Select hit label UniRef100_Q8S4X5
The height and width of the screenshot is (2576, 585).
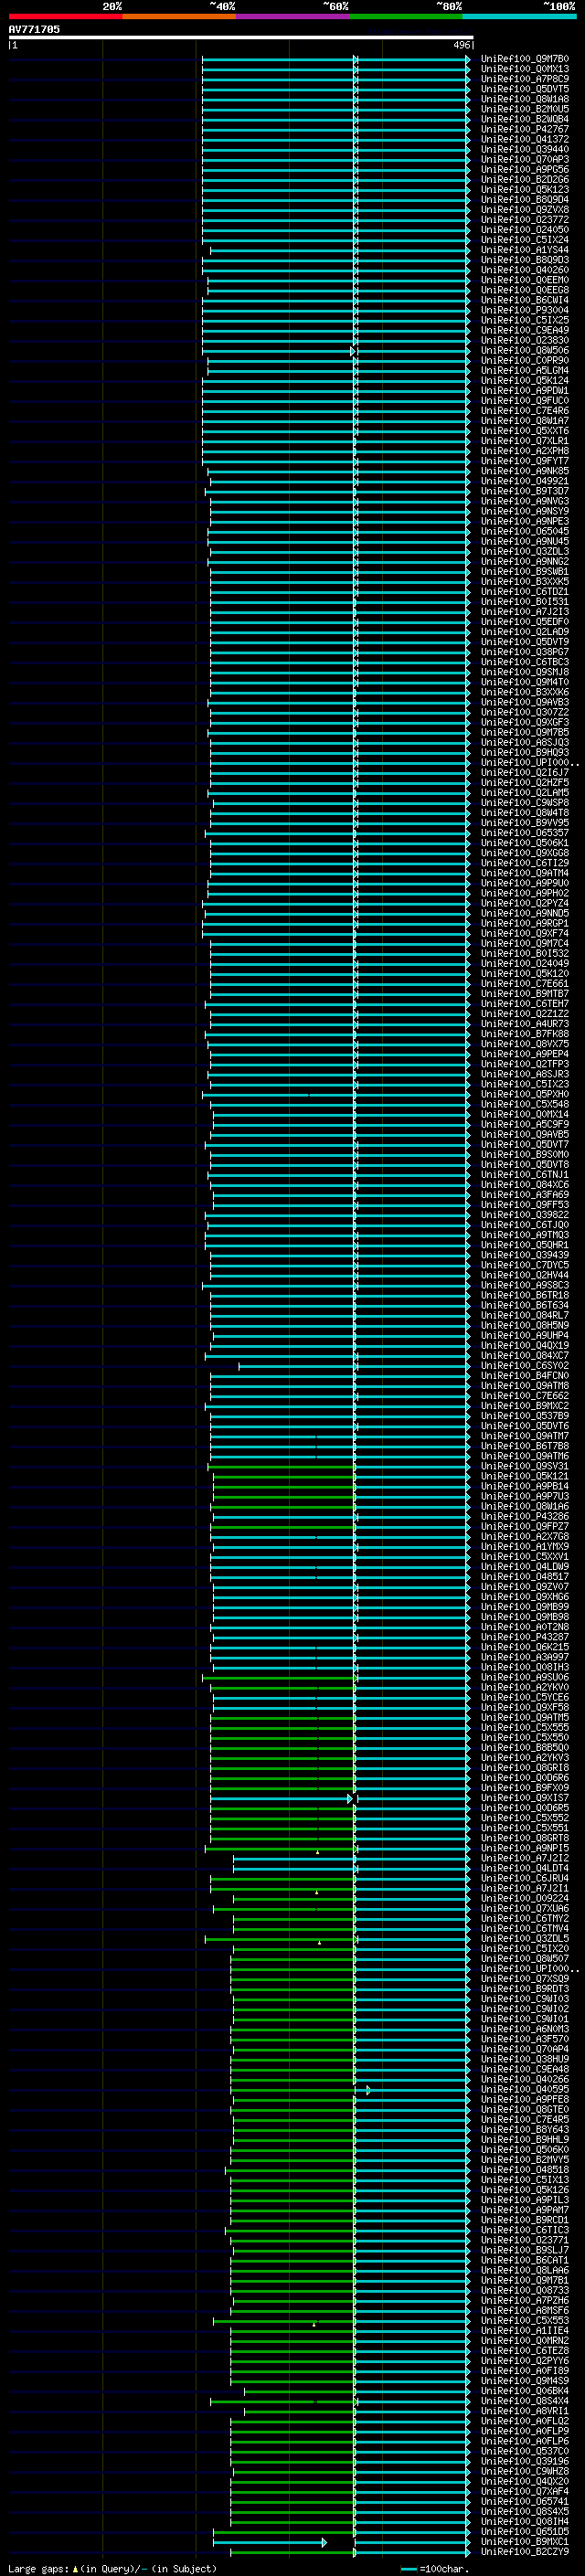pos(525,2512)
